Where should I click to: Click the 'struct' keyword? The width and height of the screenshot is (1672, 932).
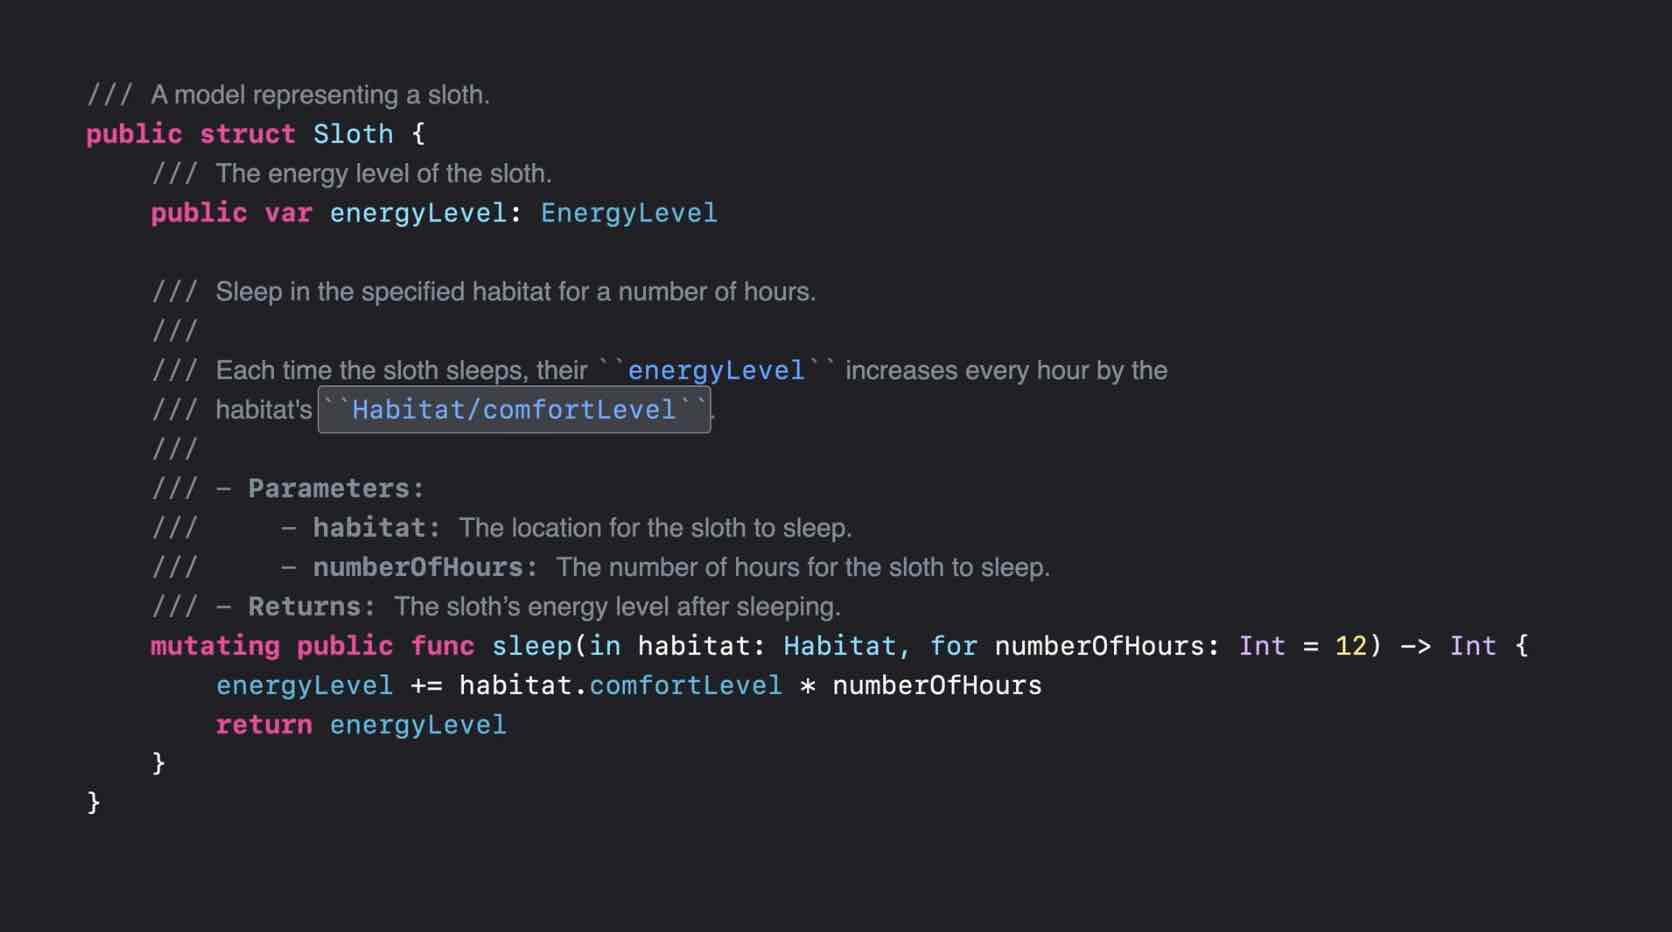pos(247,134)
